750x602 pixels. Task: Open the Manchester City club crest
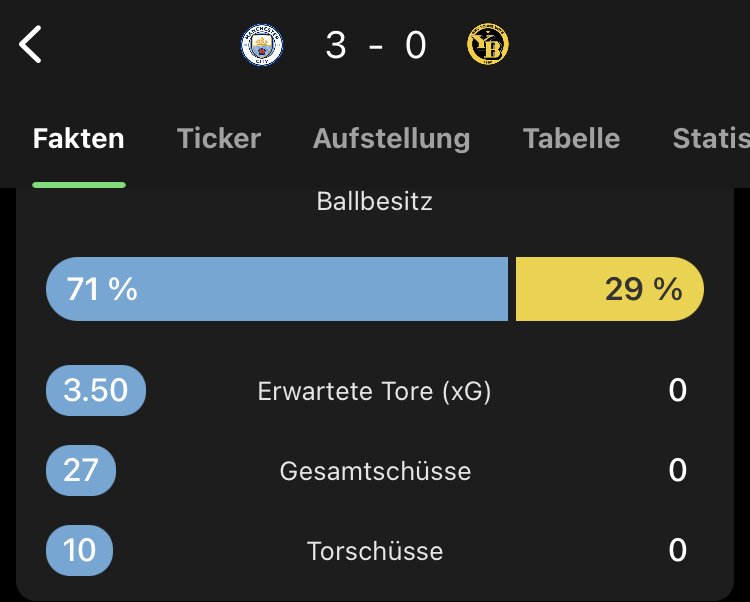[x=262, y=46]
